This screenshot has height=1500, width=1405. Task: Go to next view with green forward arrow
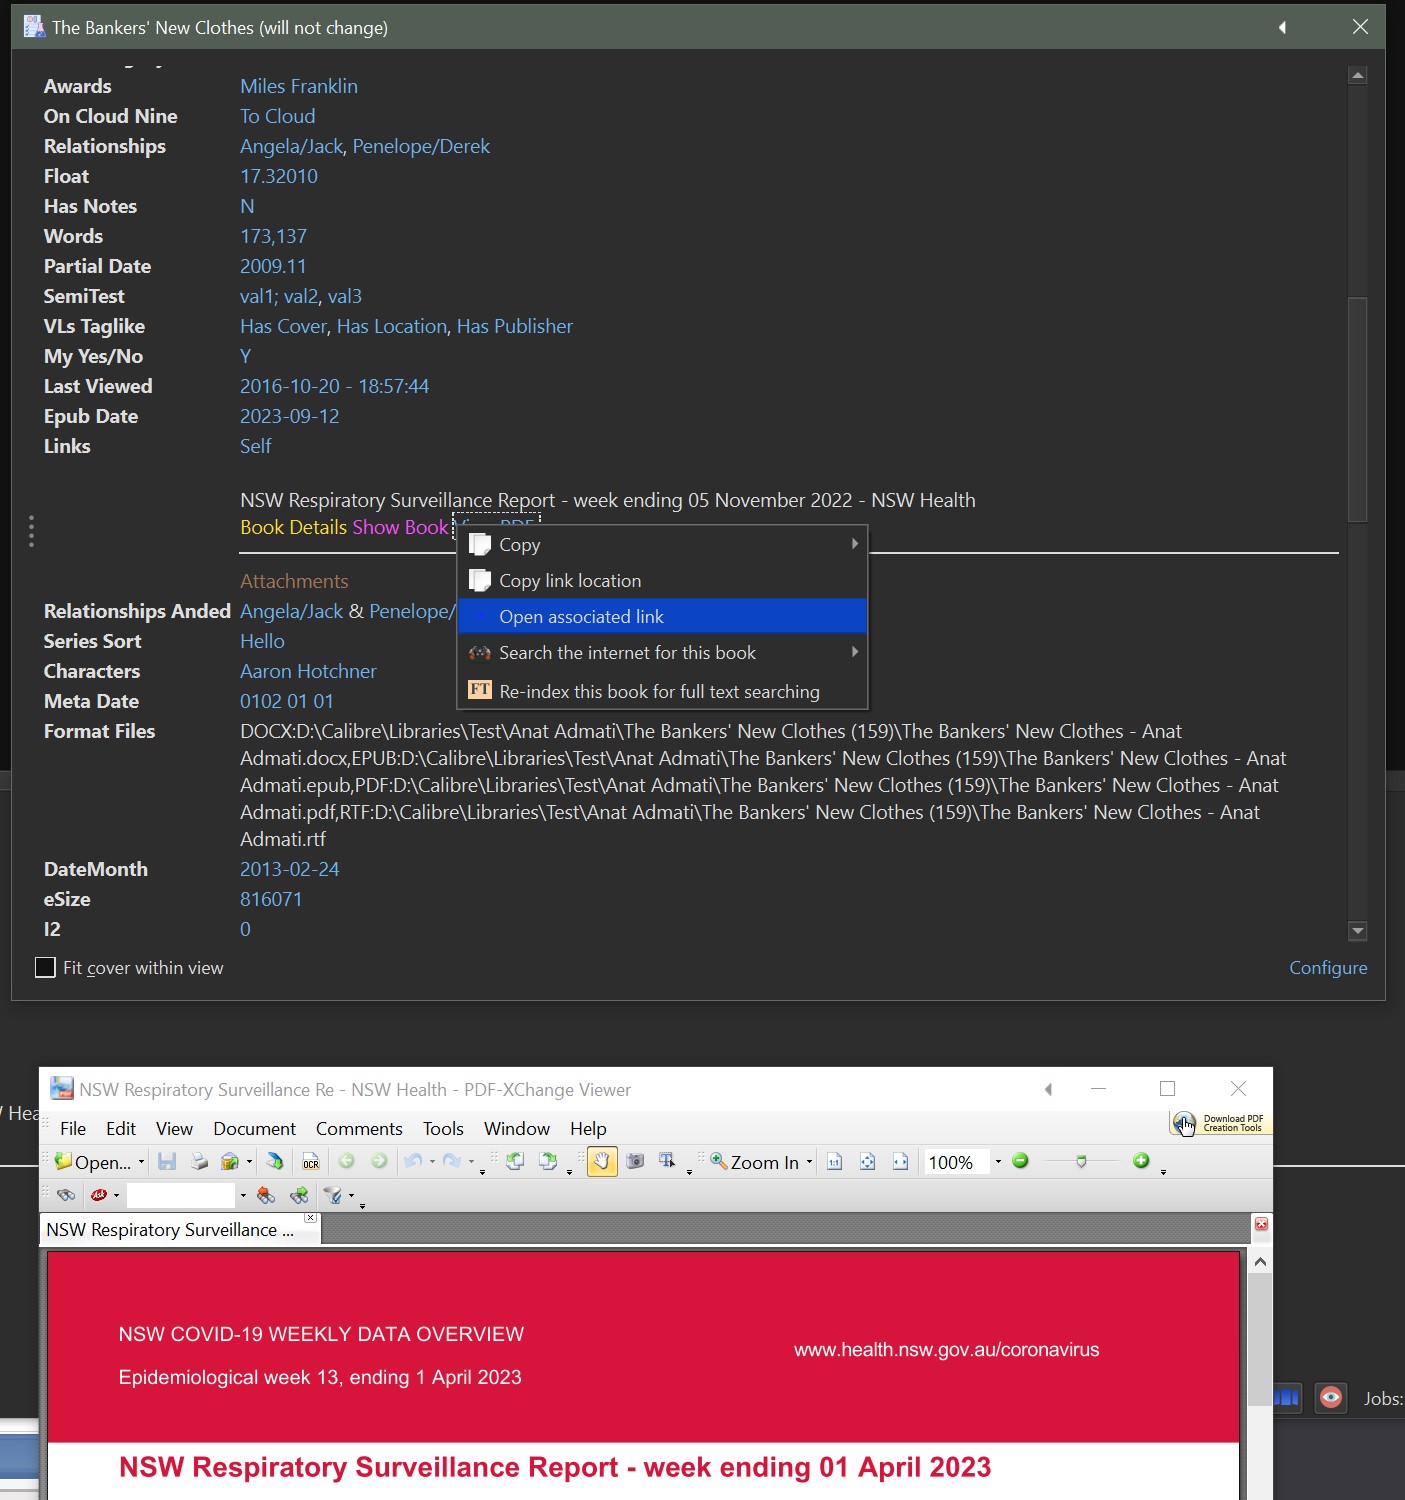coord(379,1161)
